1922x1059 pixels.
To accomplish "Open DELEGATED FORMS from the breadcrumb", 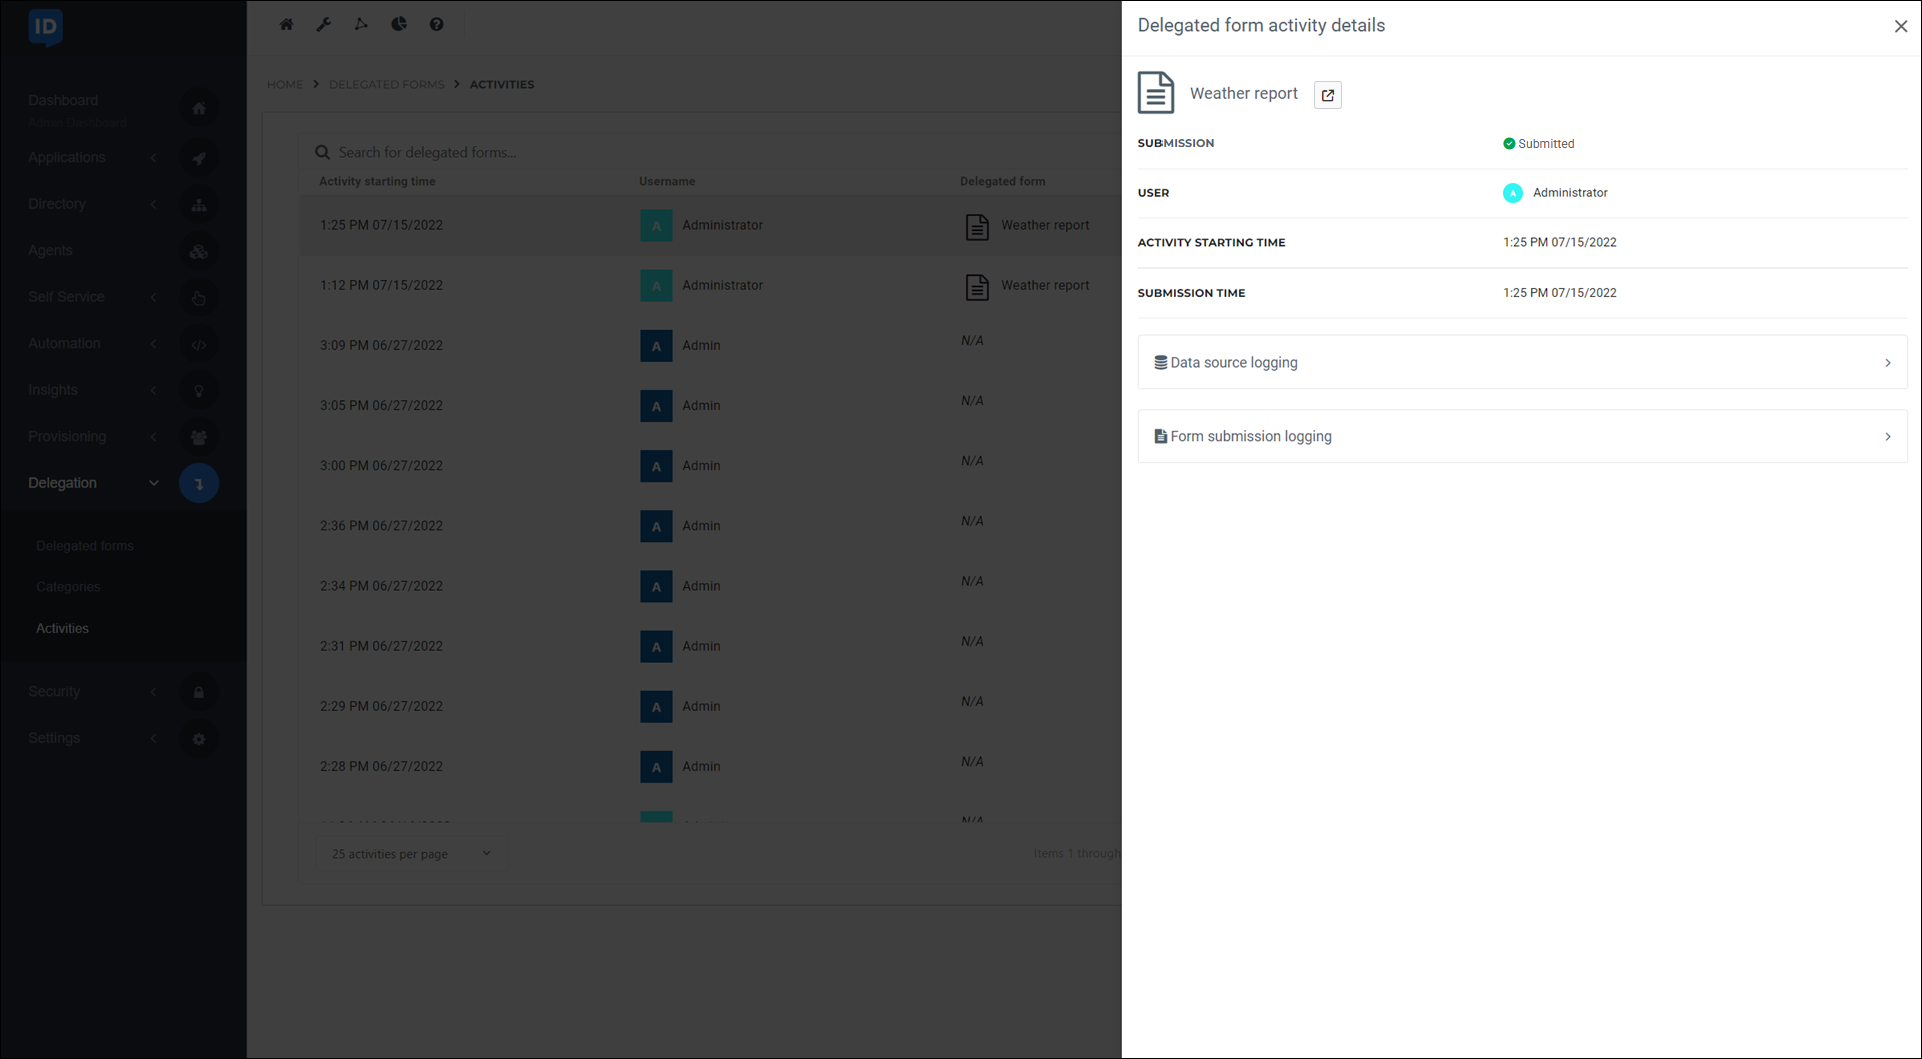I will (386, 84).
